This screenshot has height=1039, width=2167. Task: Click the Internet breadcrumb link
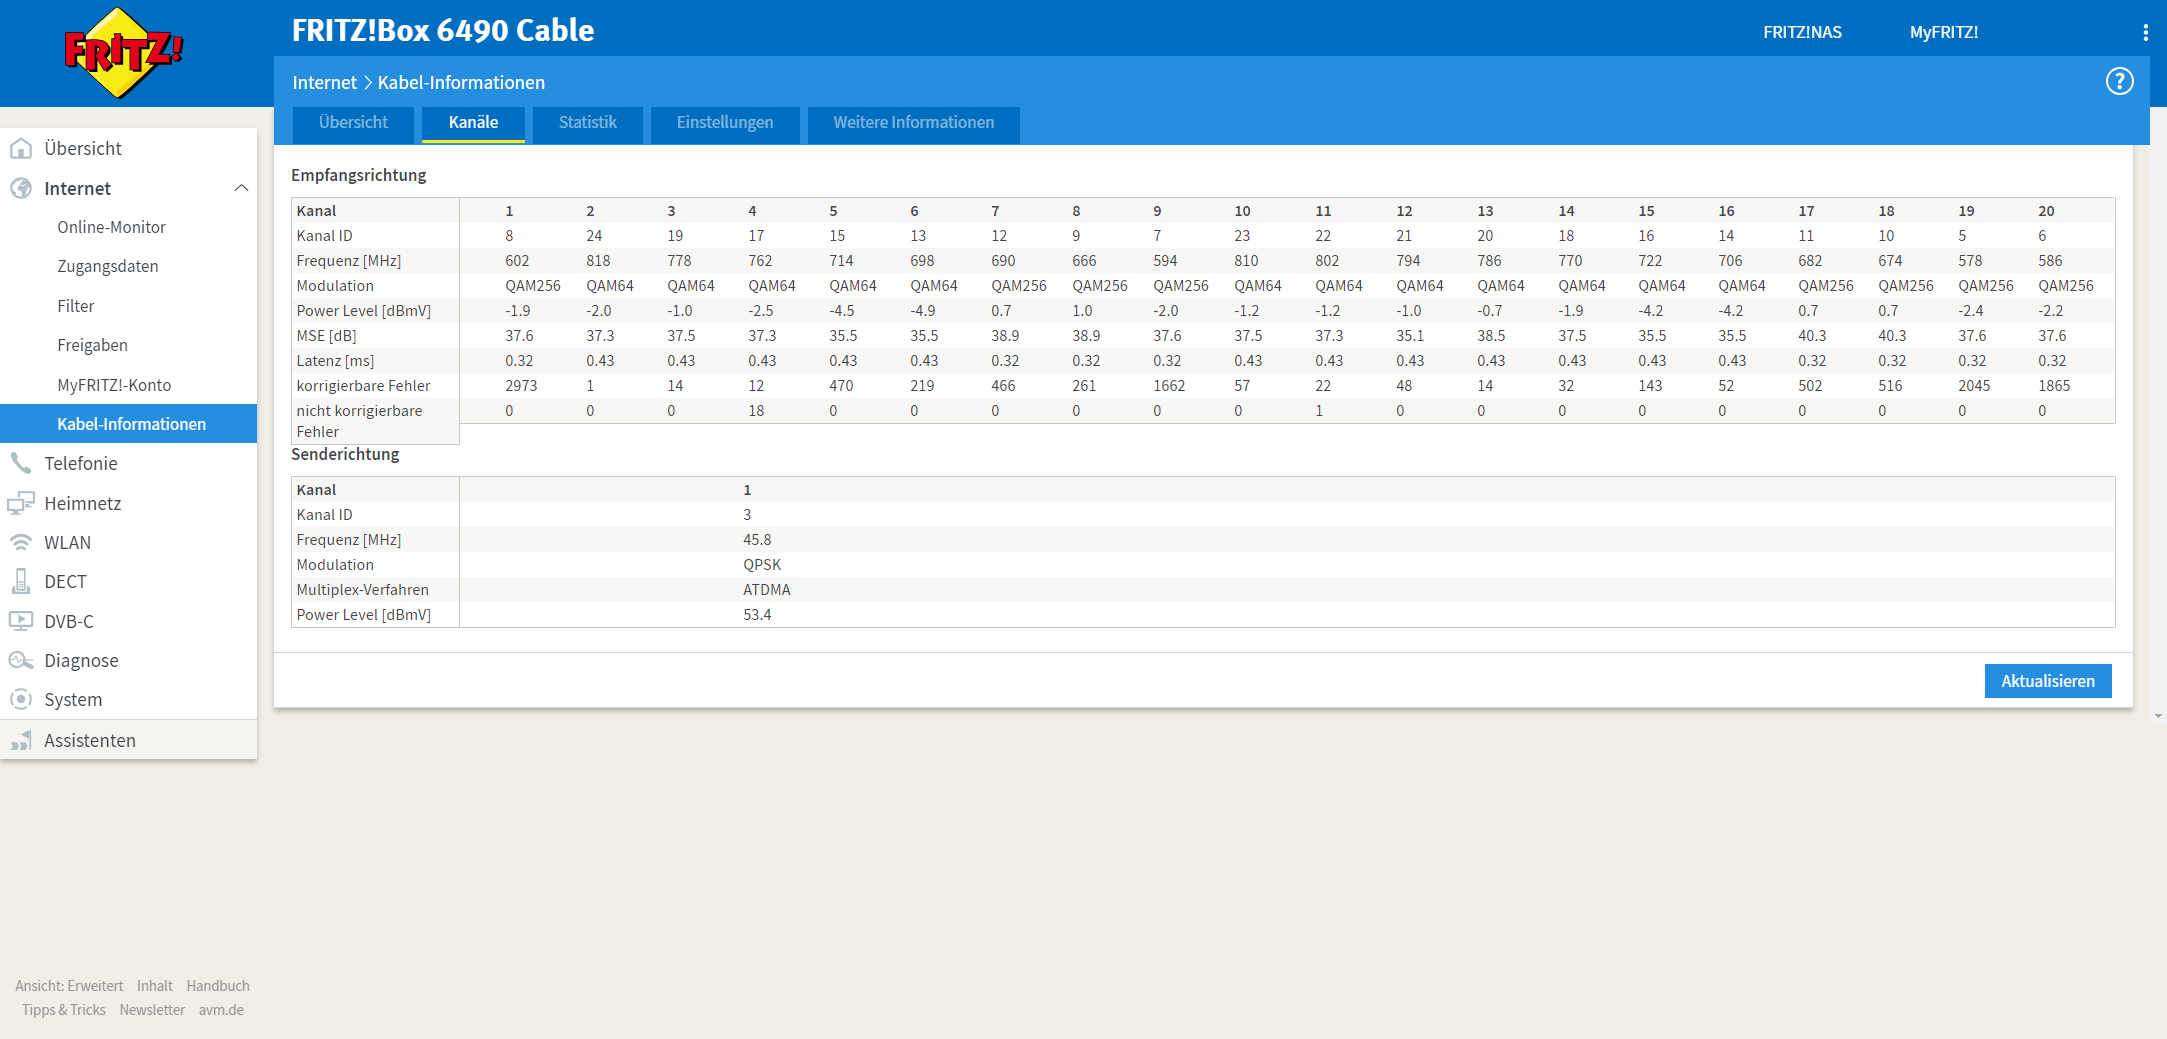[x=324, y=83]
